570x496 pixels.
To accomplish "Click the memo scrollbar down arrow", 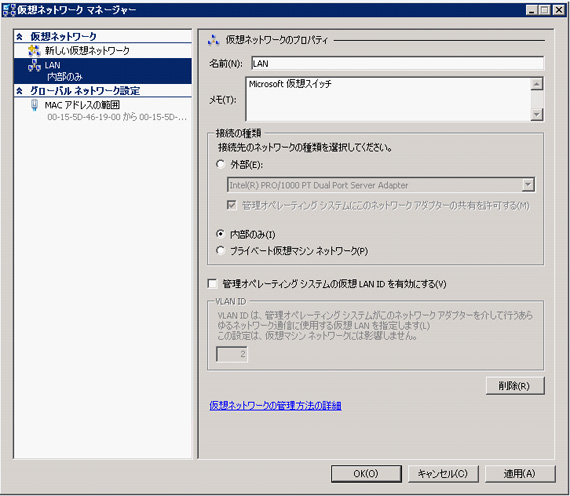I will pyautogui.click(x=537, y=115).
